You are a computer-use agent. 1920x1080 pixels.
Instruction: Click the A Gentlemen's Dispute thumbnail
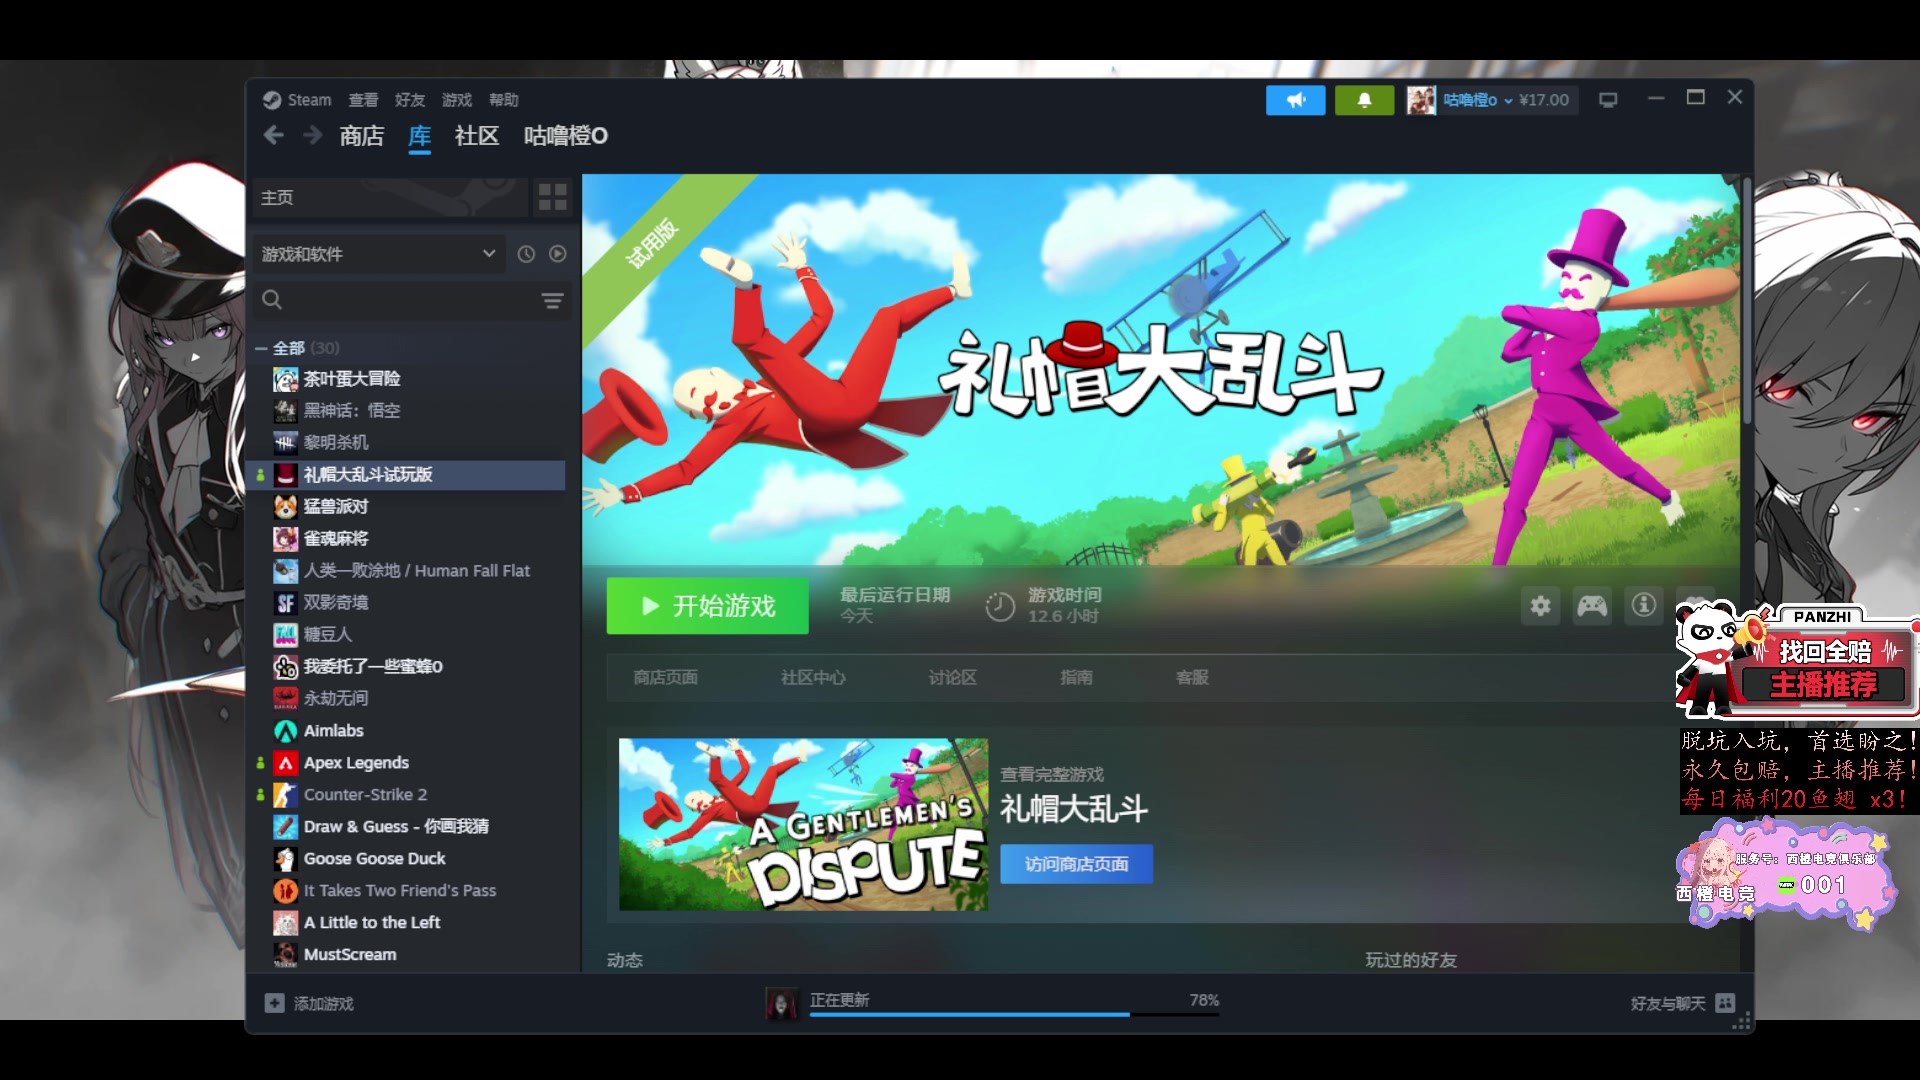coord(803,825)
